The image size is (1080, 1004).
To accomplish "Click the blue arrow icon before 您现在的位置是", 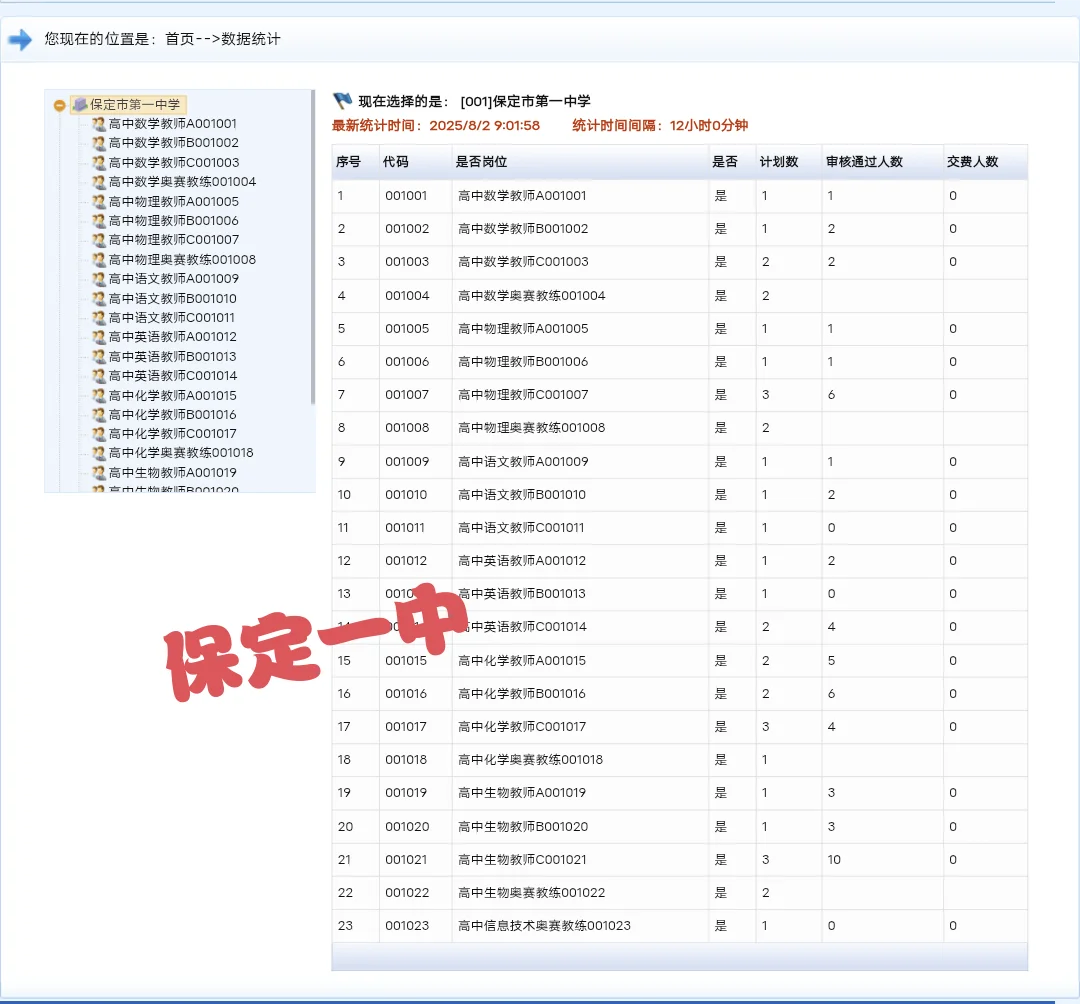I will tap(21, 39).
